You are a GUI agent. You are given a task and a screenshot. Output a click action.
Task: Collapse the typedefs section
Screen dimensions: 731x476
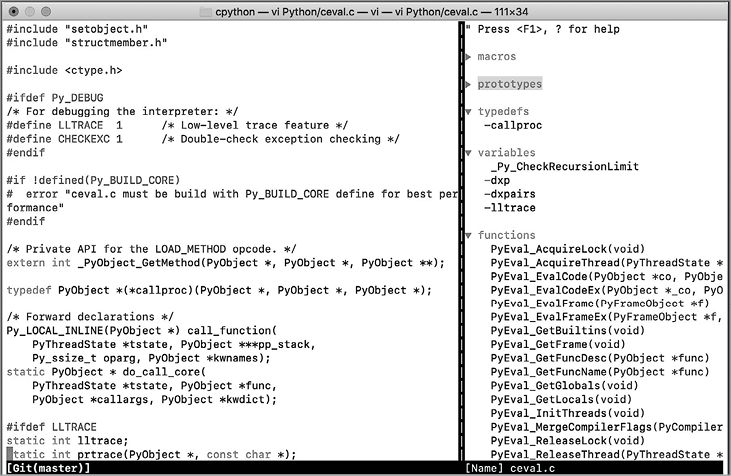tap(469, 112)
